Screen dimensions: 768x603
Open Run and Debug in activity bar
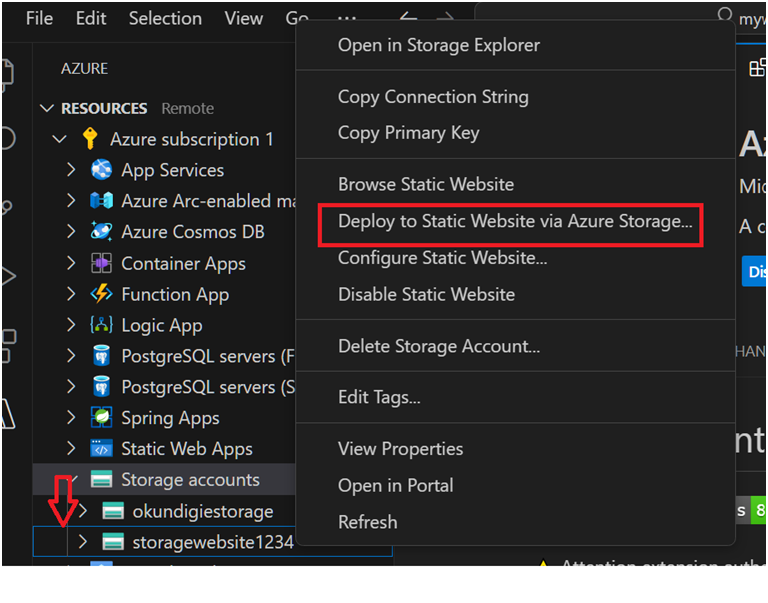pyautogui.click(x=8, y=276)
